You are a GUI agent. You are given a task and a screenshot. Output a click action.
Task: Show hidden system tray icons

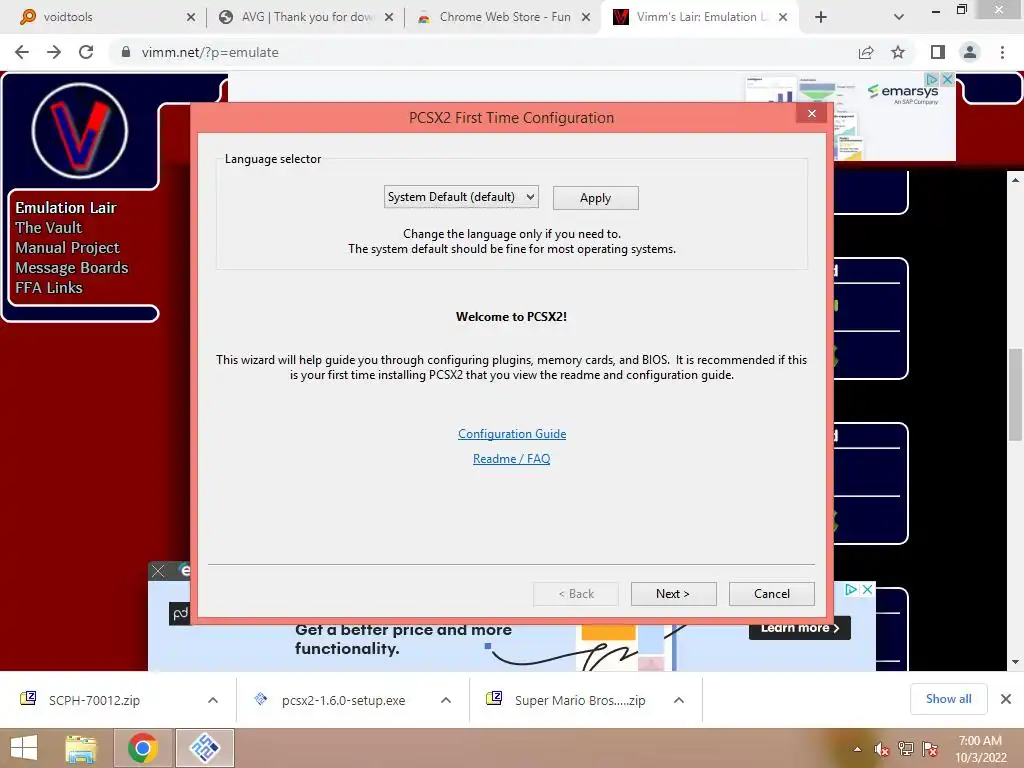[x=857, y=749]
